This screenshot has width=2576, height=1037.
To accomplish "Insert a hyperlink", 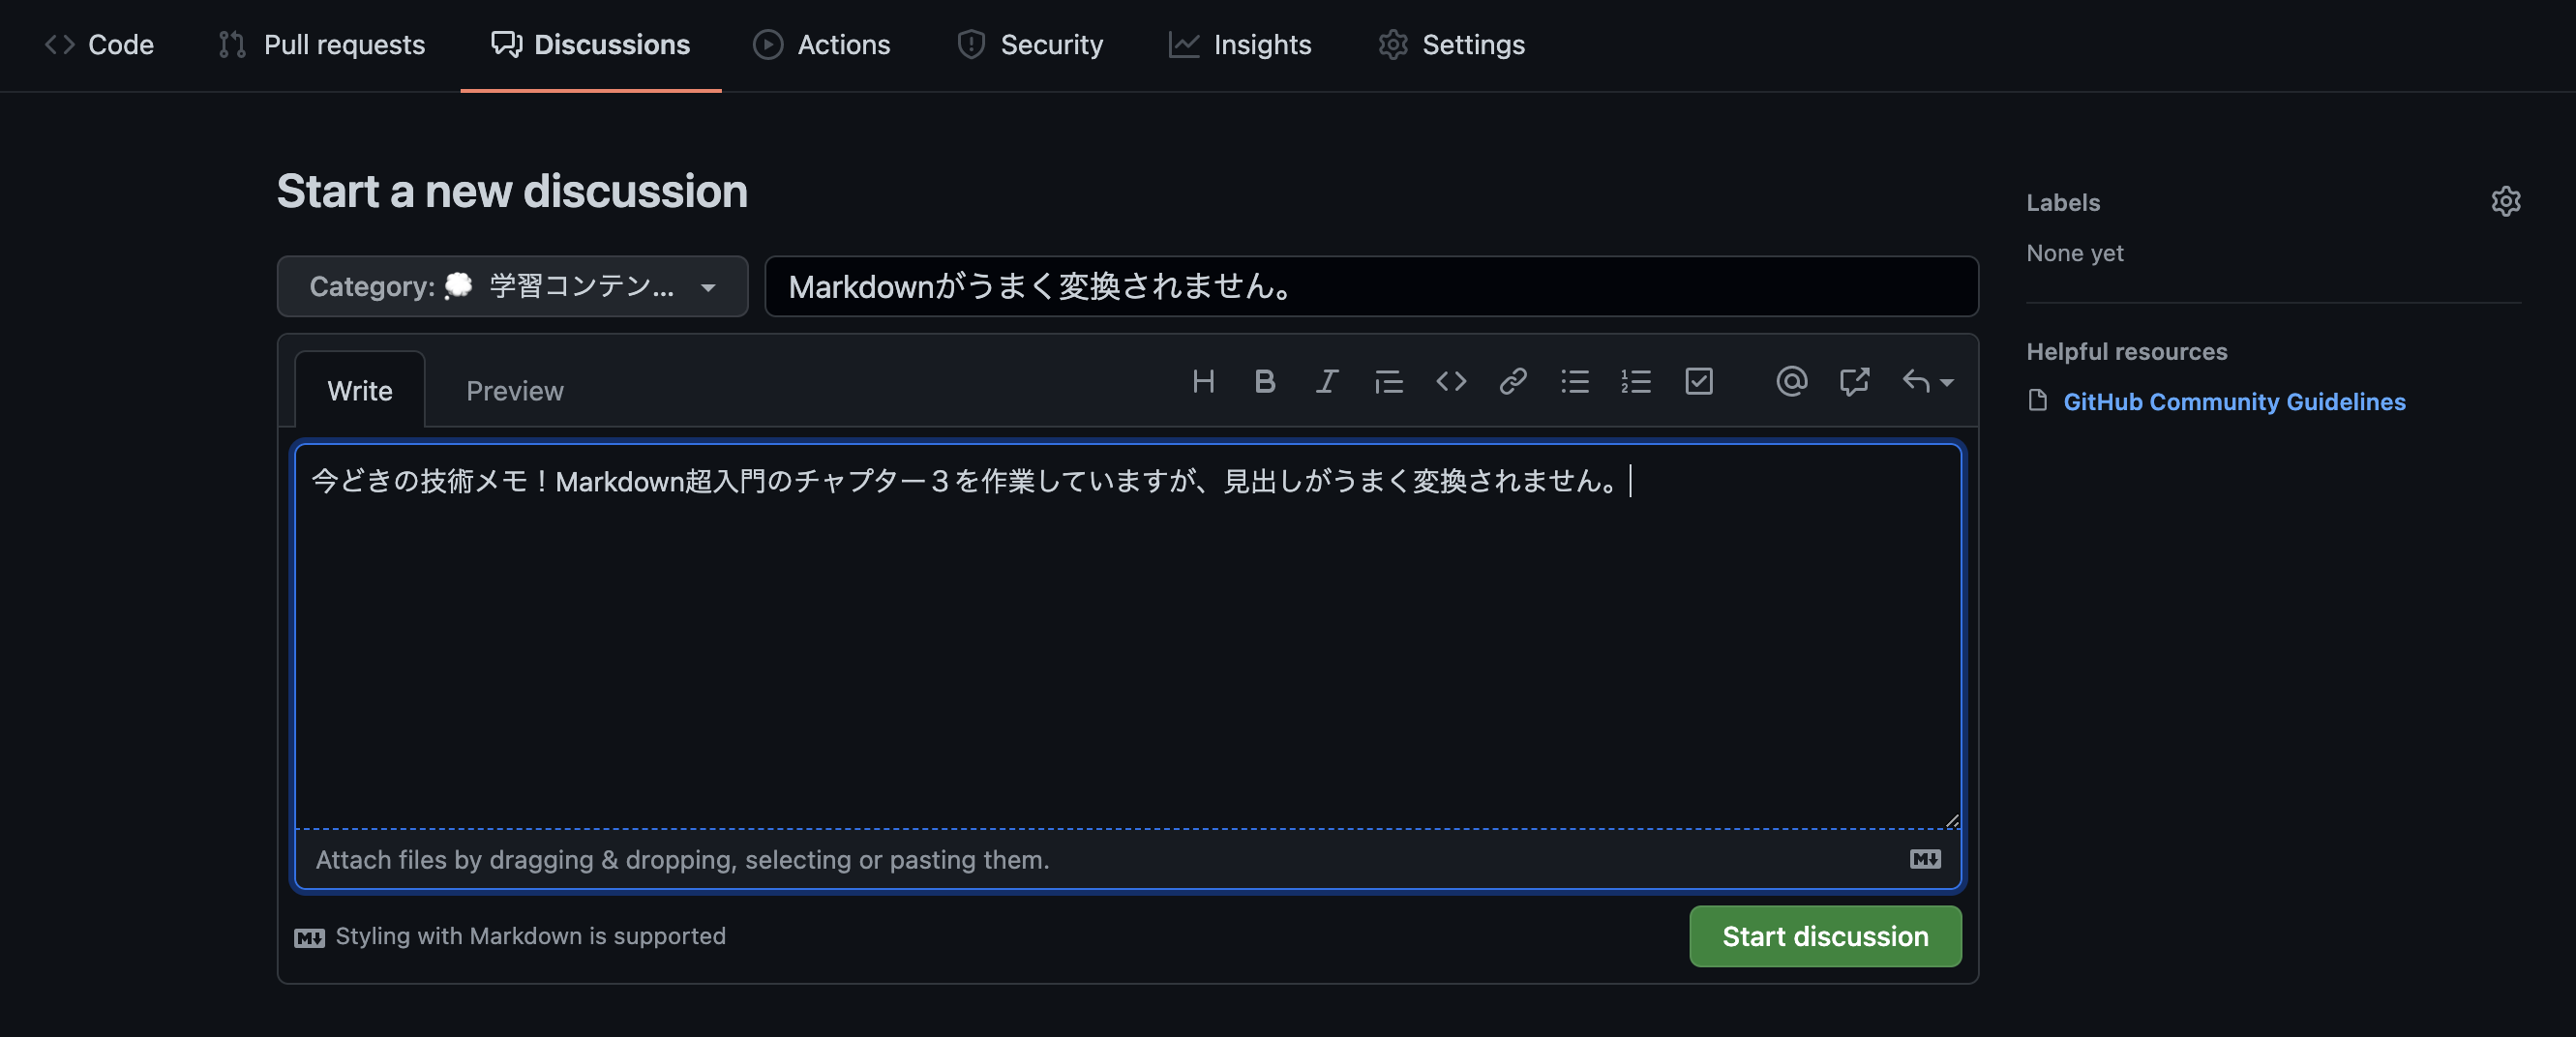I will [1512, 382].
